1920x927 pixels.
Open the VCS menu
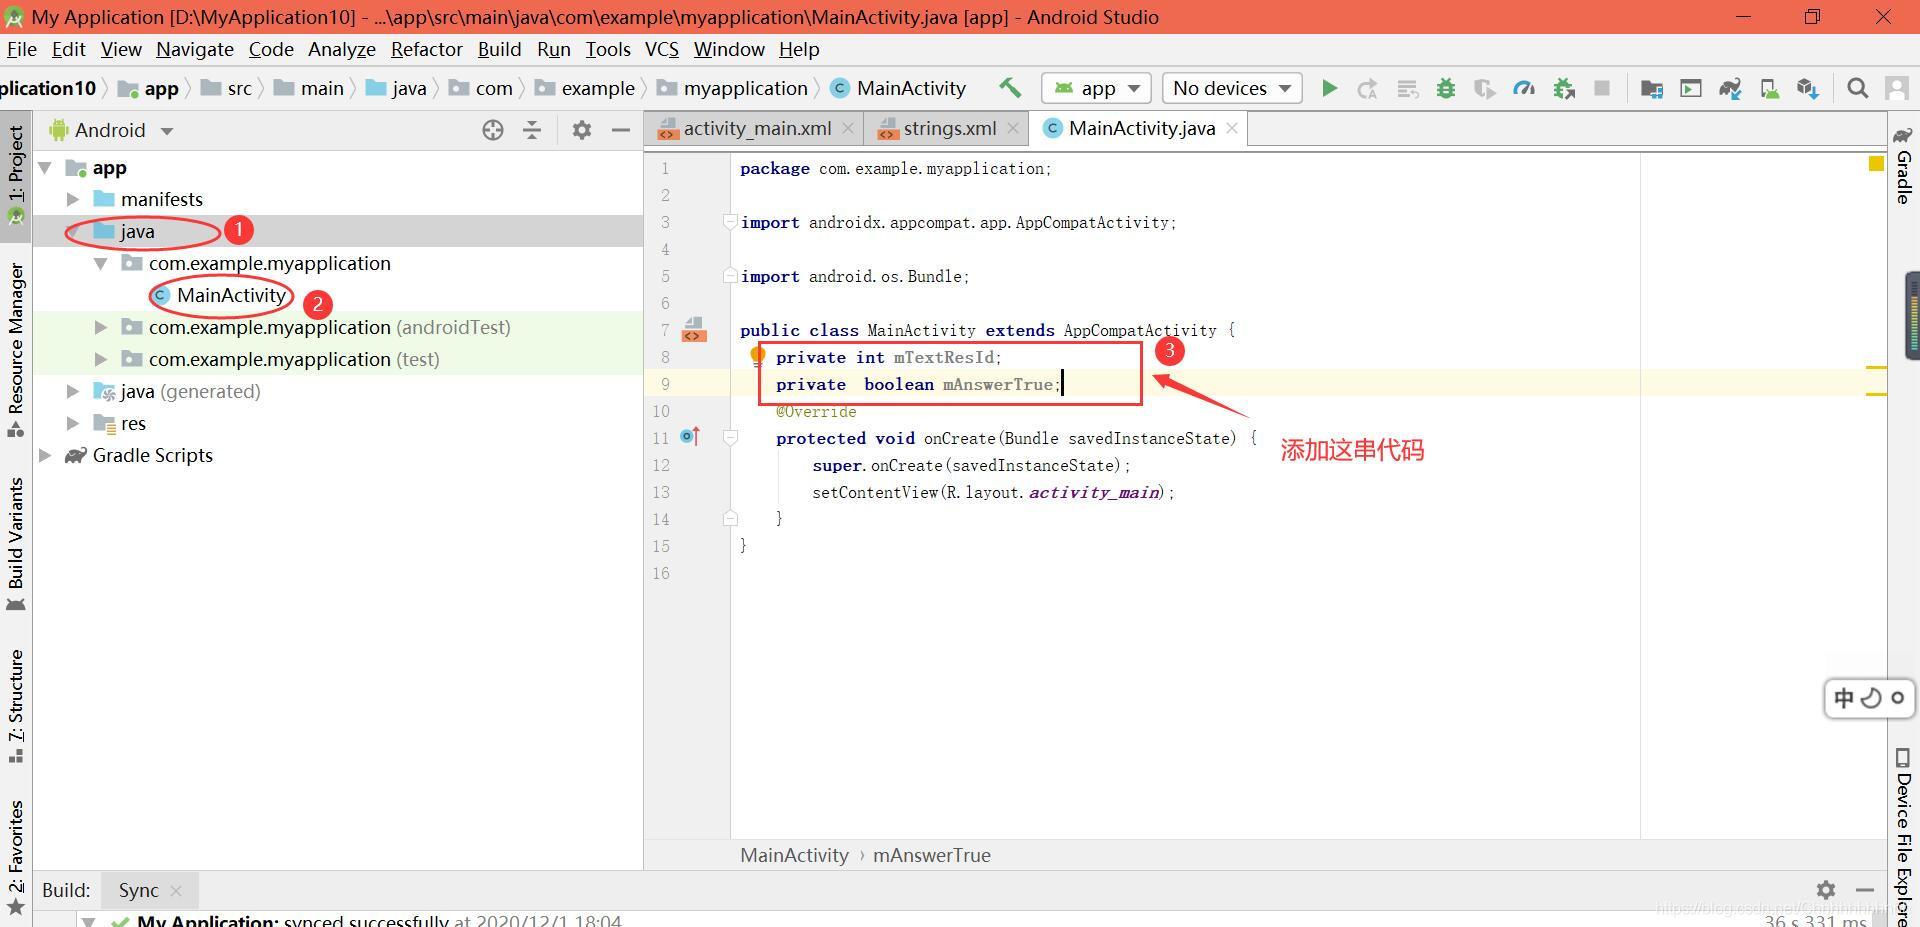(x=661, y=49)
